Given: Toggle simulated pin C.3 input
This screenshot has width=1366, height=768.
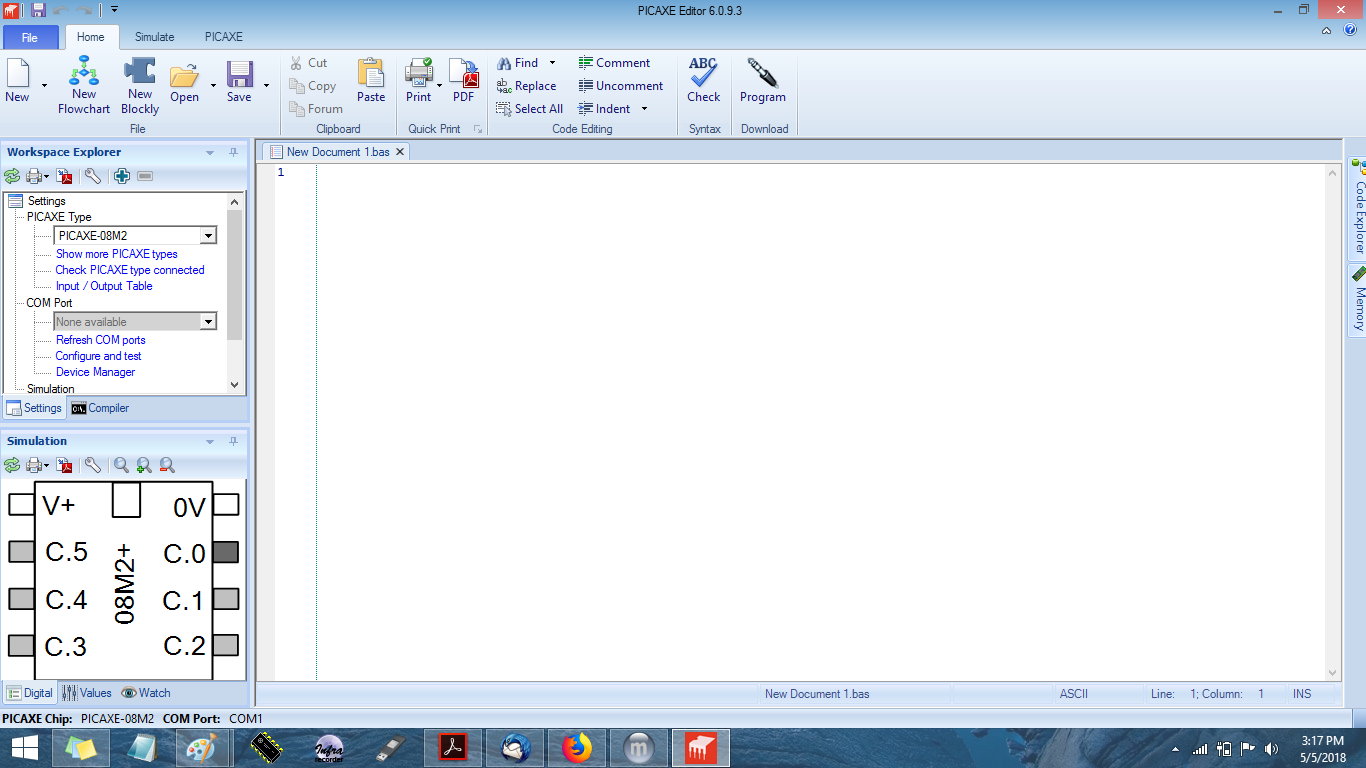Looking at the screenshot, I should coord(21,645).
